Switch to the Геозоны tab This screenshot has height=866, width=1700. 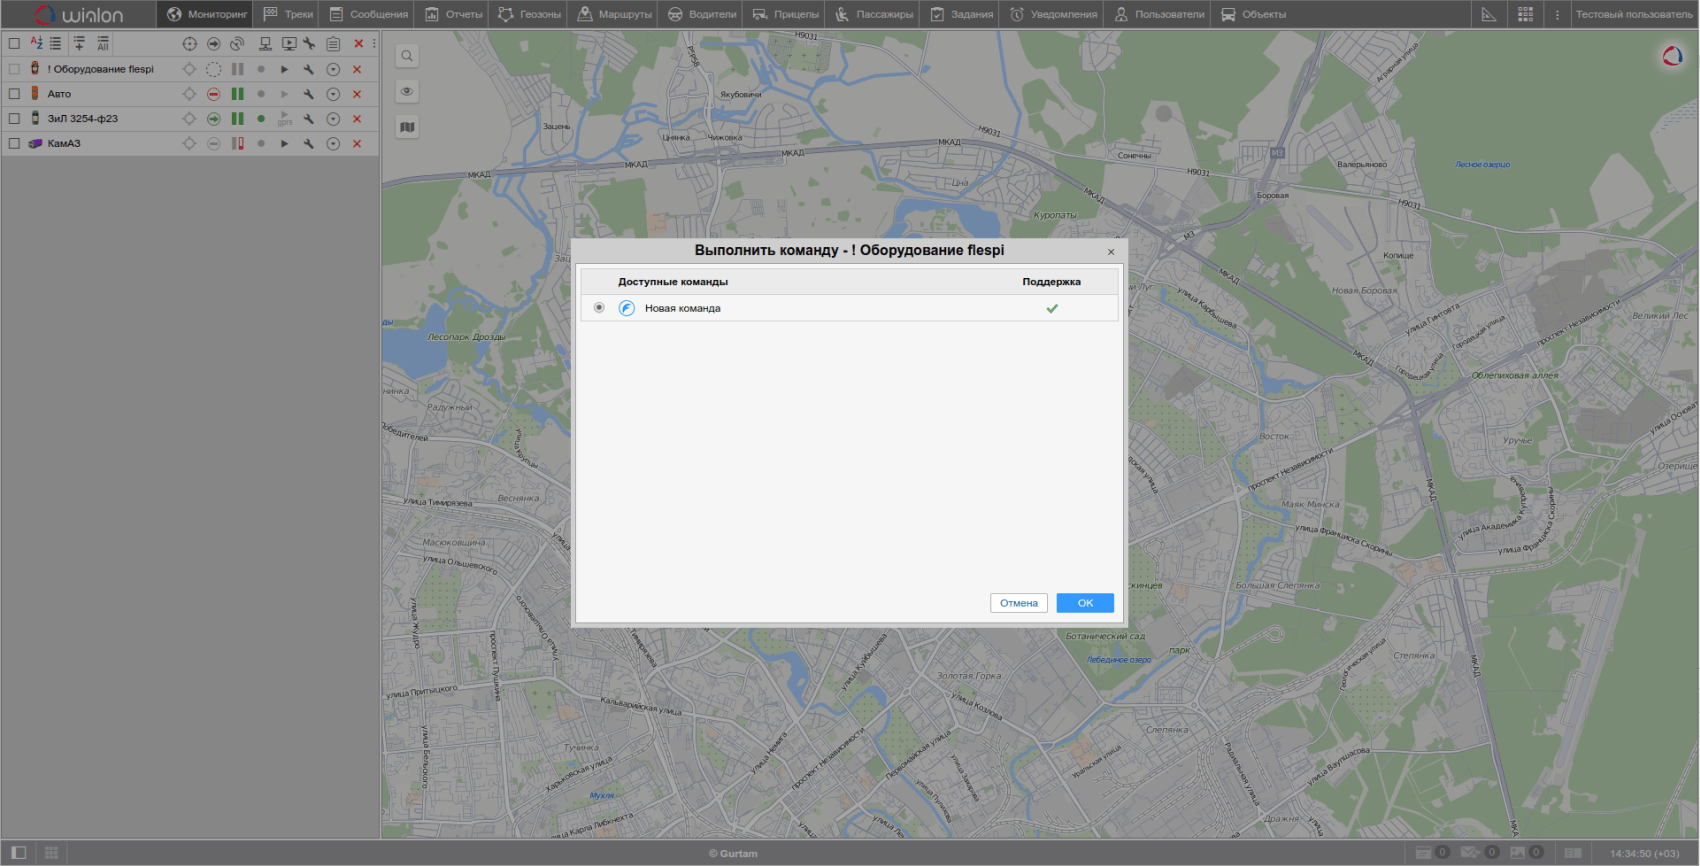click(530, 14)
